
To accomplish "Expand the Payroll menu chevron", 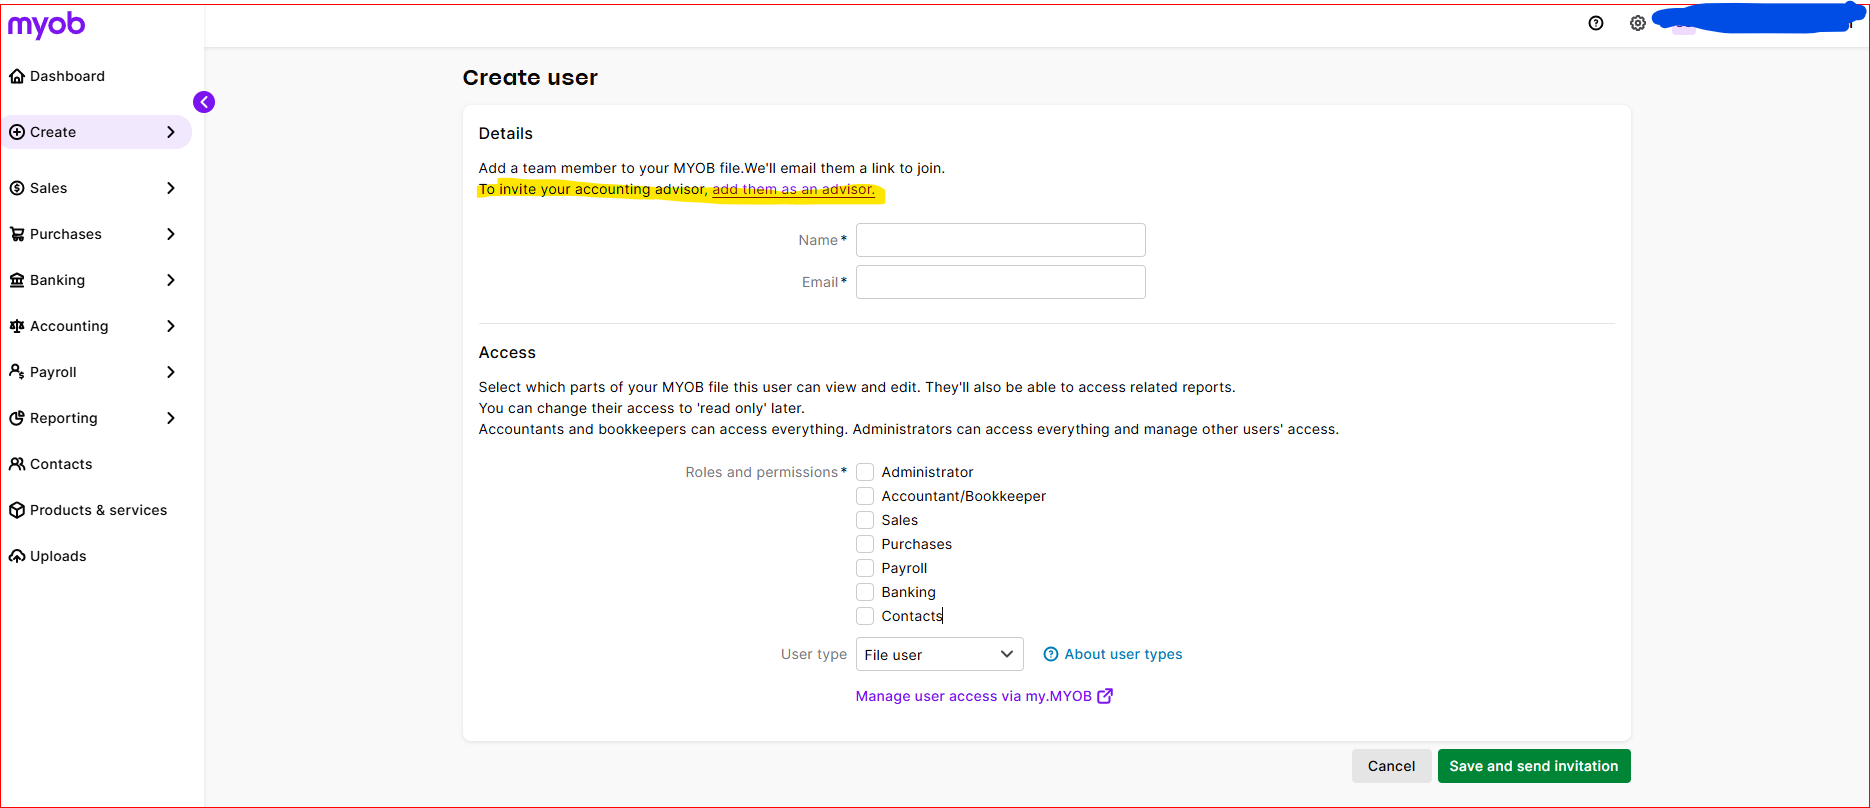I will 171,372.
